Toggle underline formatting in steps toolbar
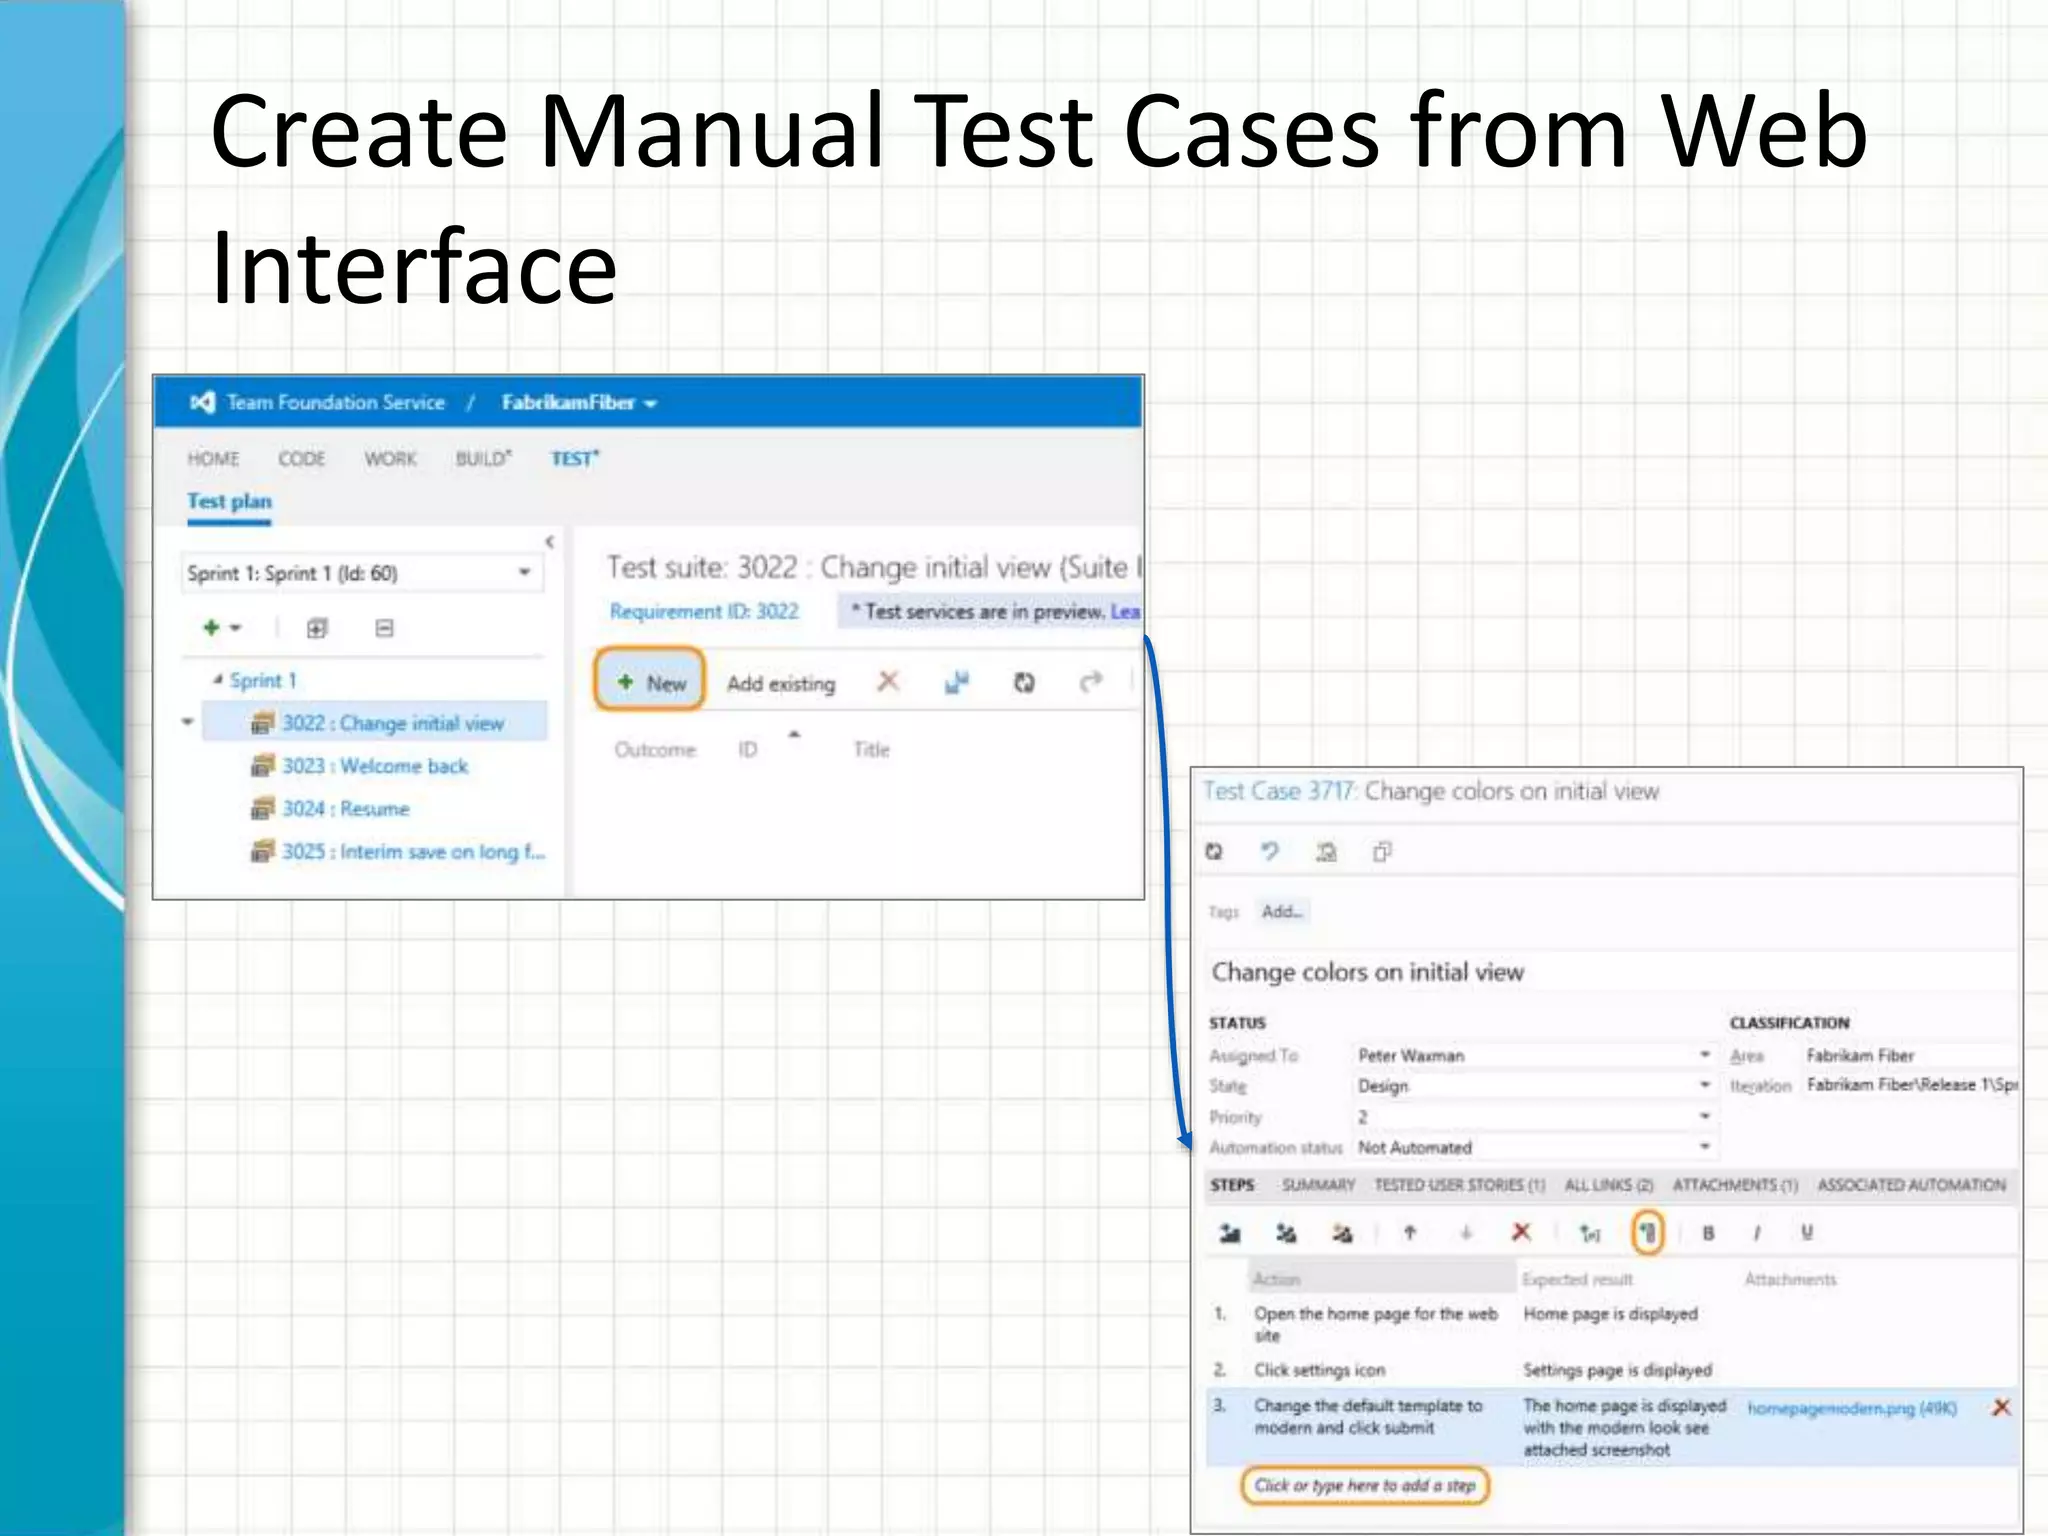2048x1536 pixels. click(1807, 1233)
